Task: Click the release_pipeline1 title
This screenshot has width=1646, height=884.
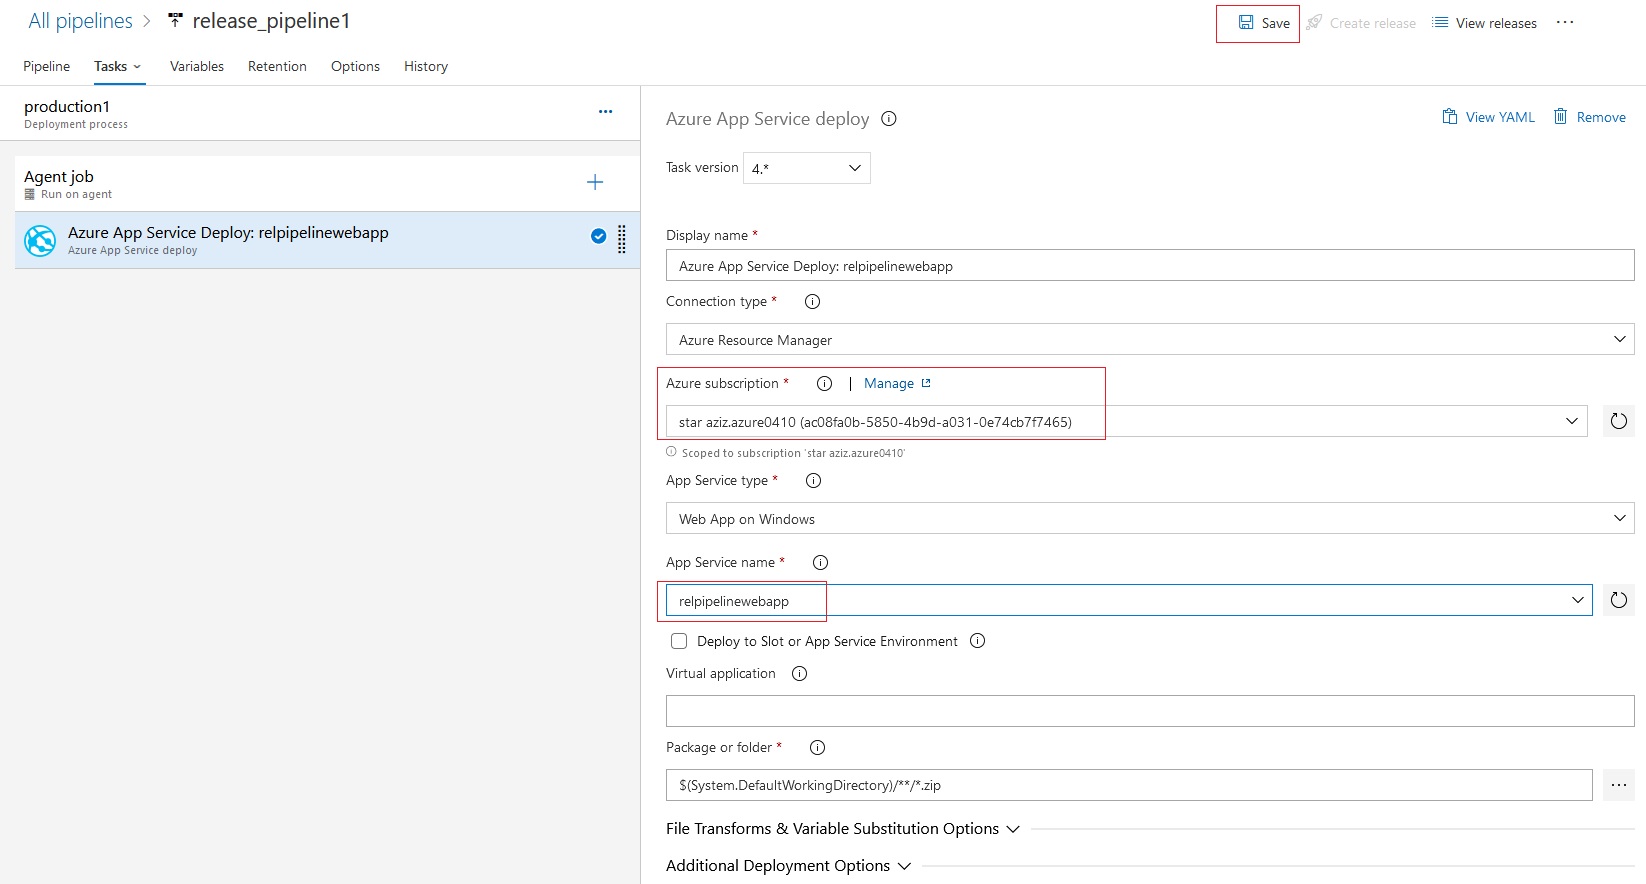Action: coord(271,21)
